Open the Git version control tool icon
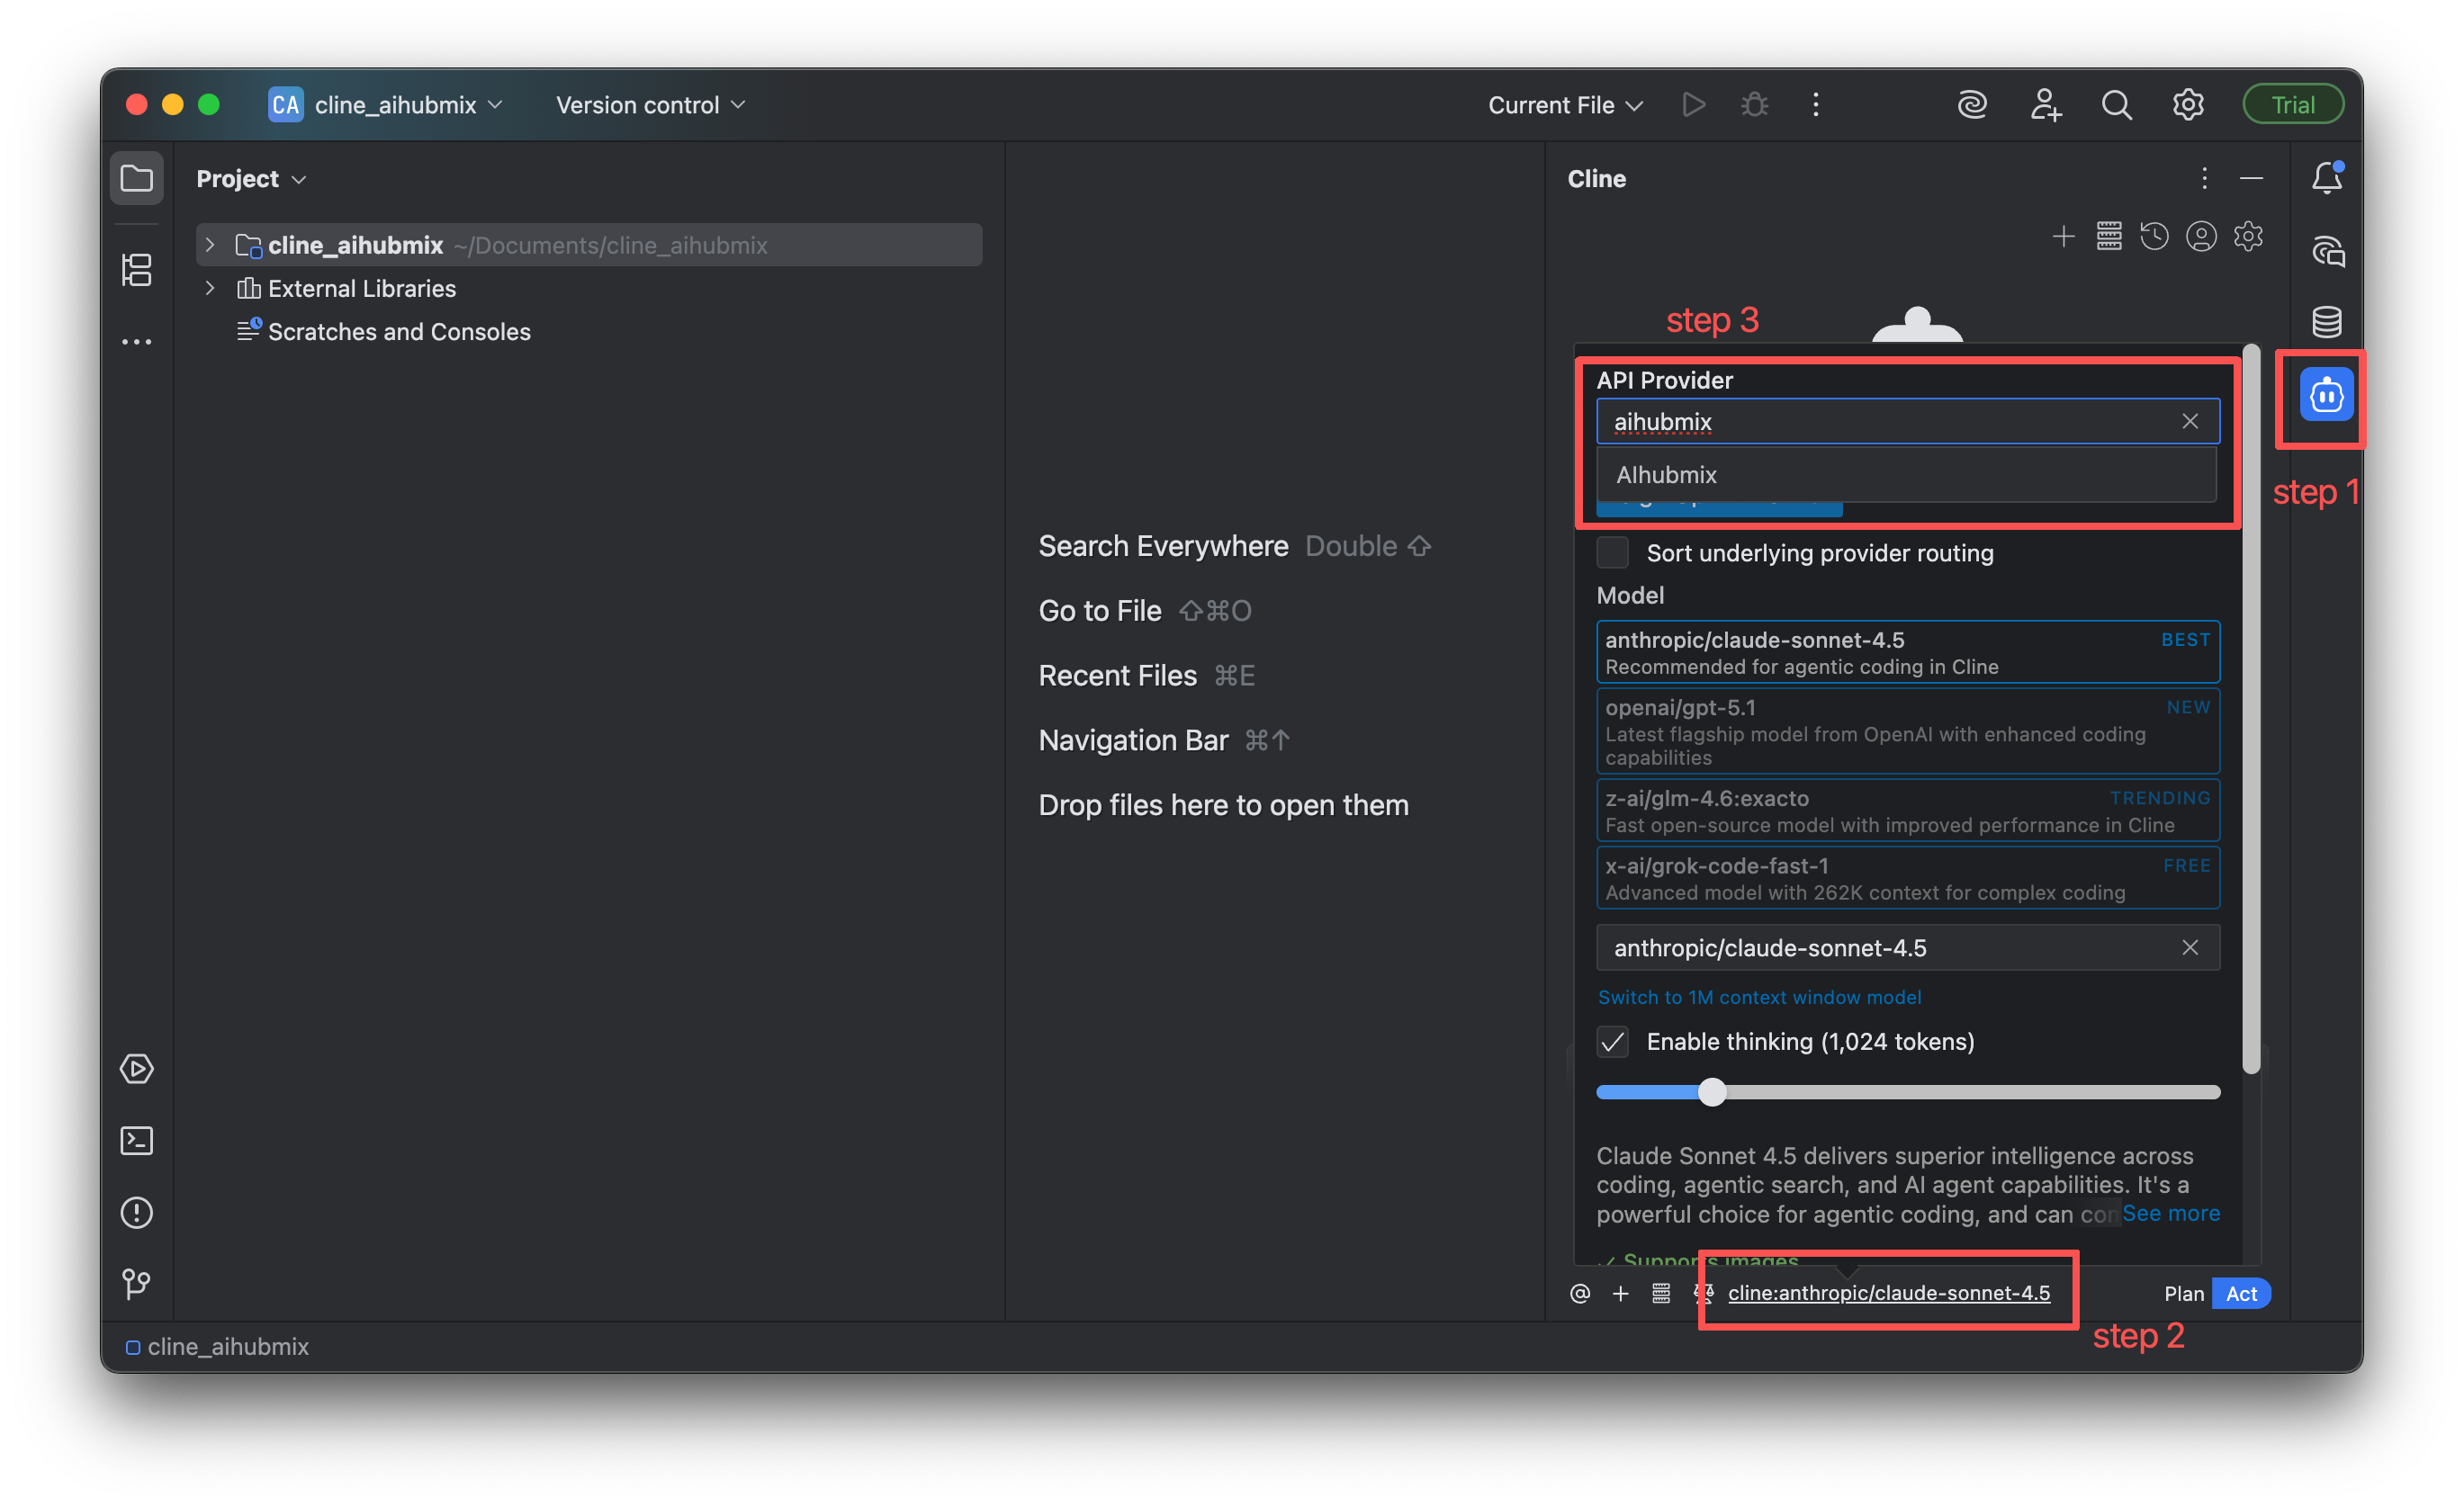This screenshot has width=2464, height=1506. 137,1283
